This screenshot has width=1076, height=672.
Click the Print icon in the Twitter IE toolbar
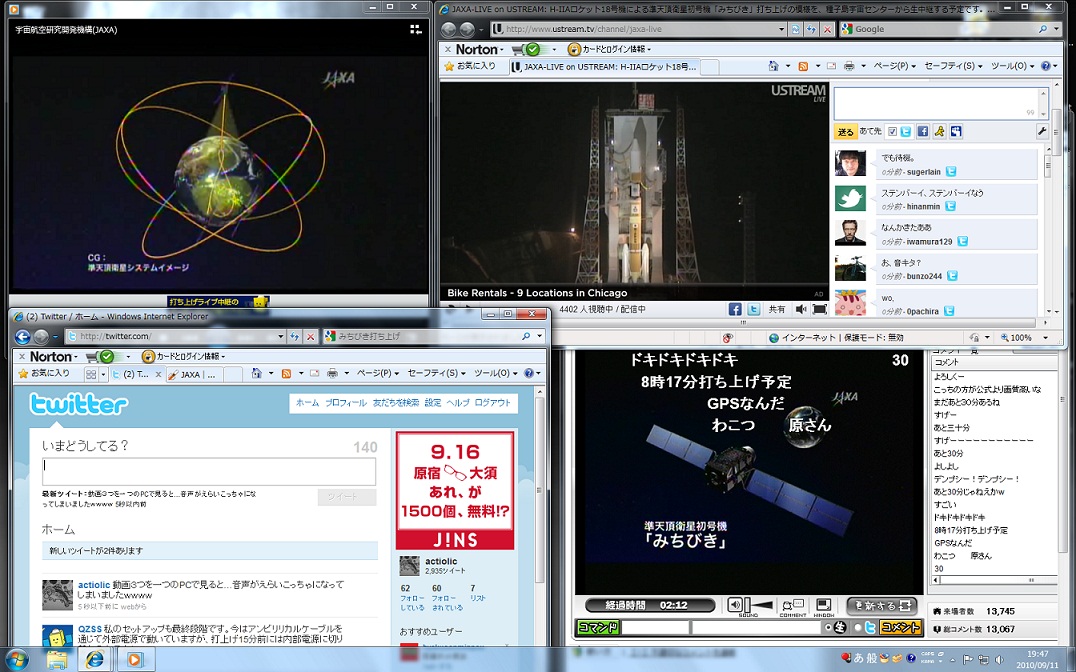[x=332, y=373]
